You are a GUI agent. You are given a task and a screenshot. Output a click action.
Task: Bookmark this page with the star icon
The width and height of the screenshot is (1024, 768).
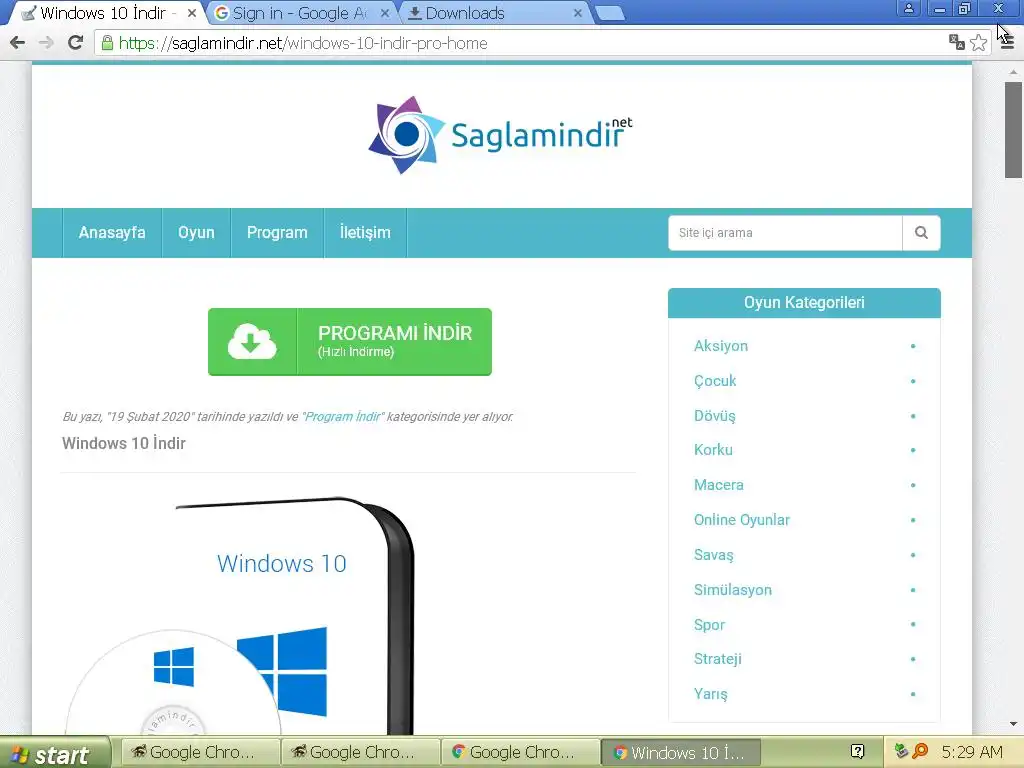[978, 42]
